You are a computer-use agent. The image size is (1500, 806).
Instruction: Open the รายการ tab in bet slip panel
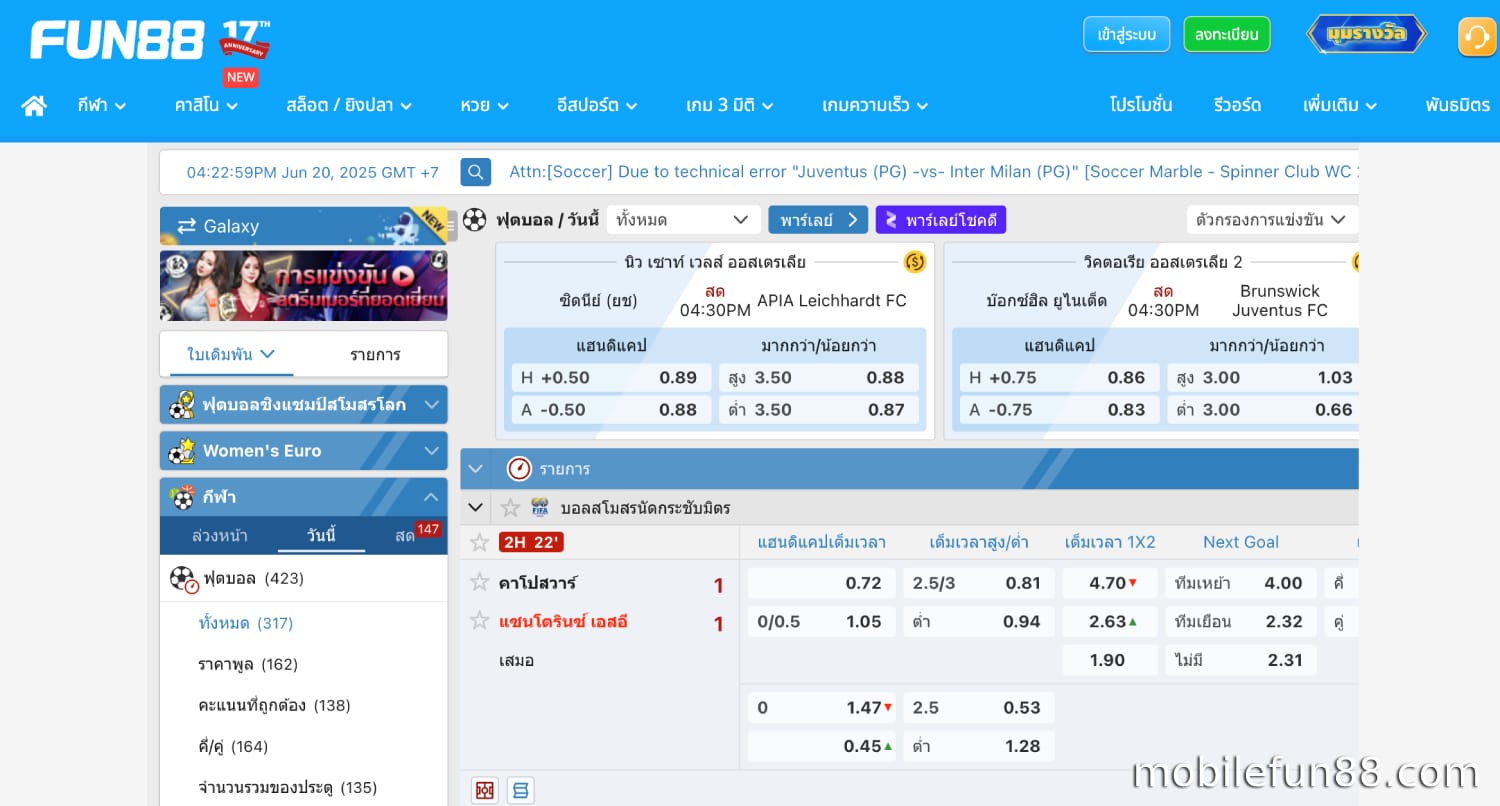pyautogui.click(x=375, y=354)
